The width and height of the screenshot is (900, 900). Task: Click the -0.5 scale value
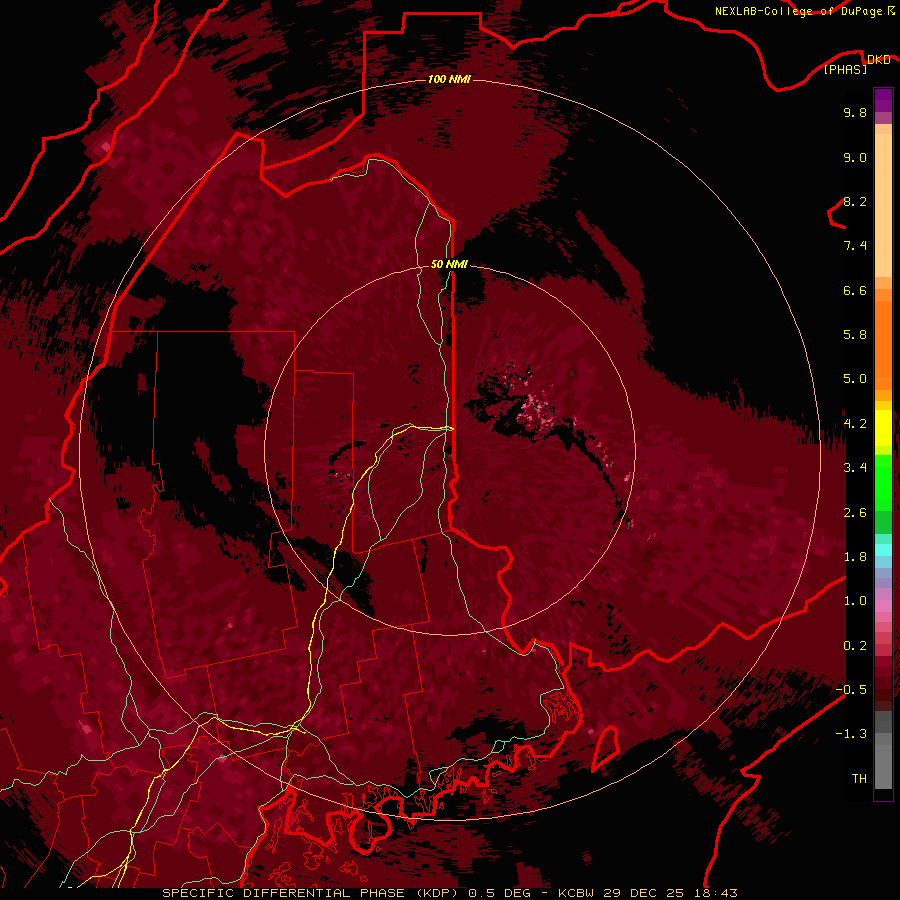coord(851,690)
